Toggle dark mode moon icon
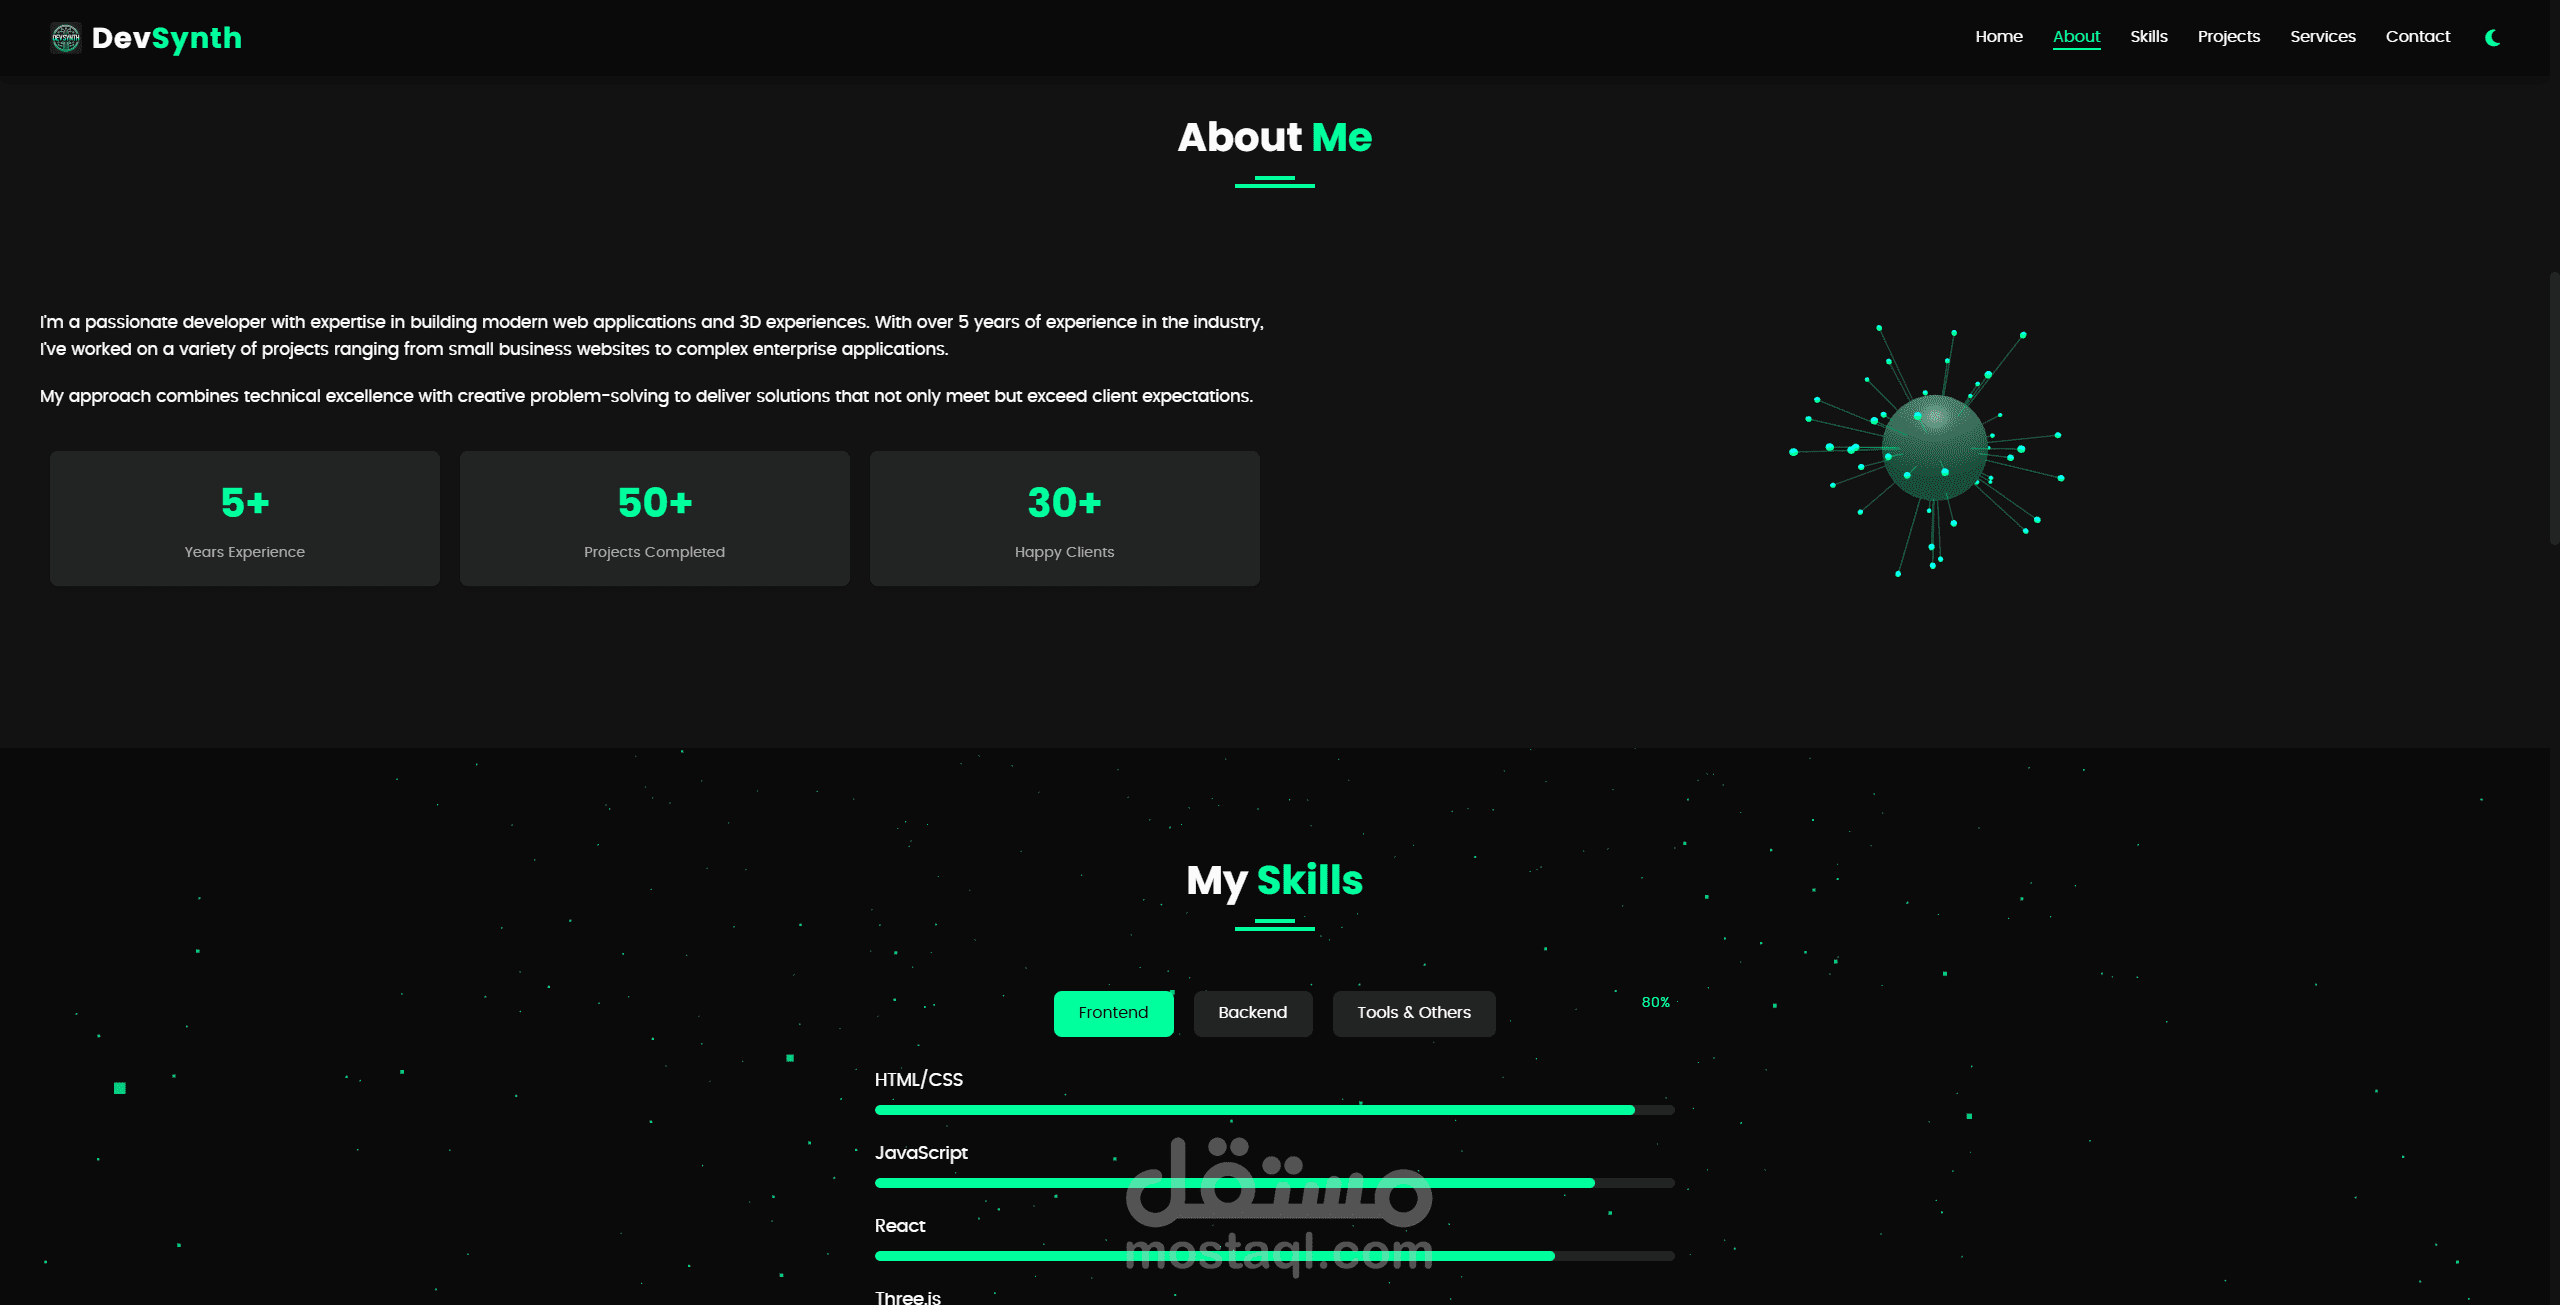 tap(2492, 38)
